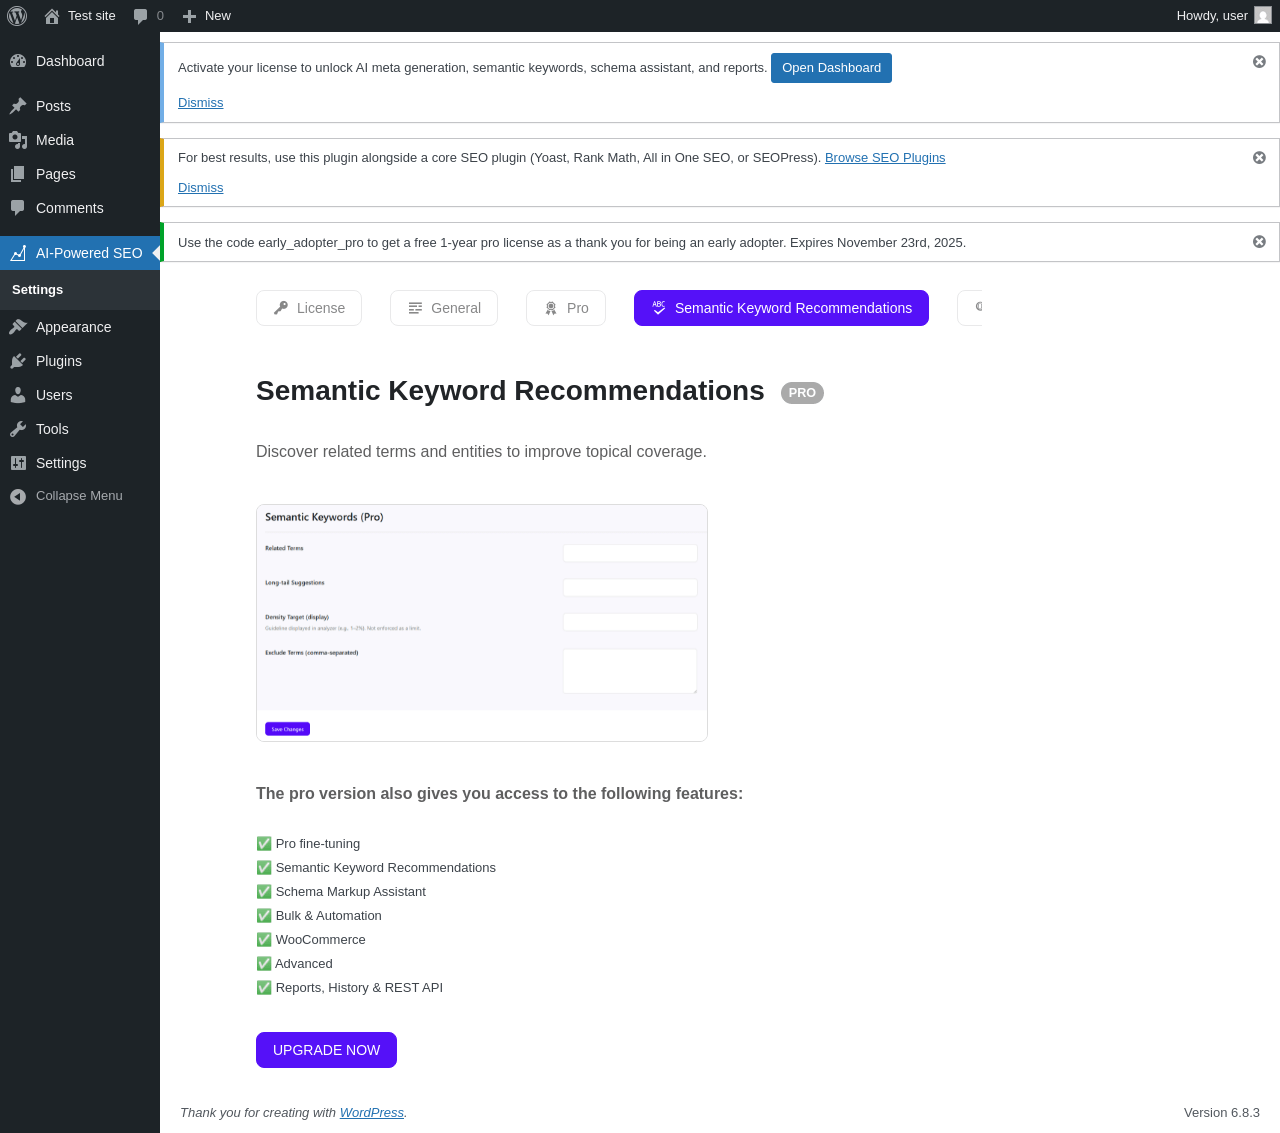This screenshot has height=1133, width=1280.
Task: Click the Pages menu label
Action: tap(56, 174)
